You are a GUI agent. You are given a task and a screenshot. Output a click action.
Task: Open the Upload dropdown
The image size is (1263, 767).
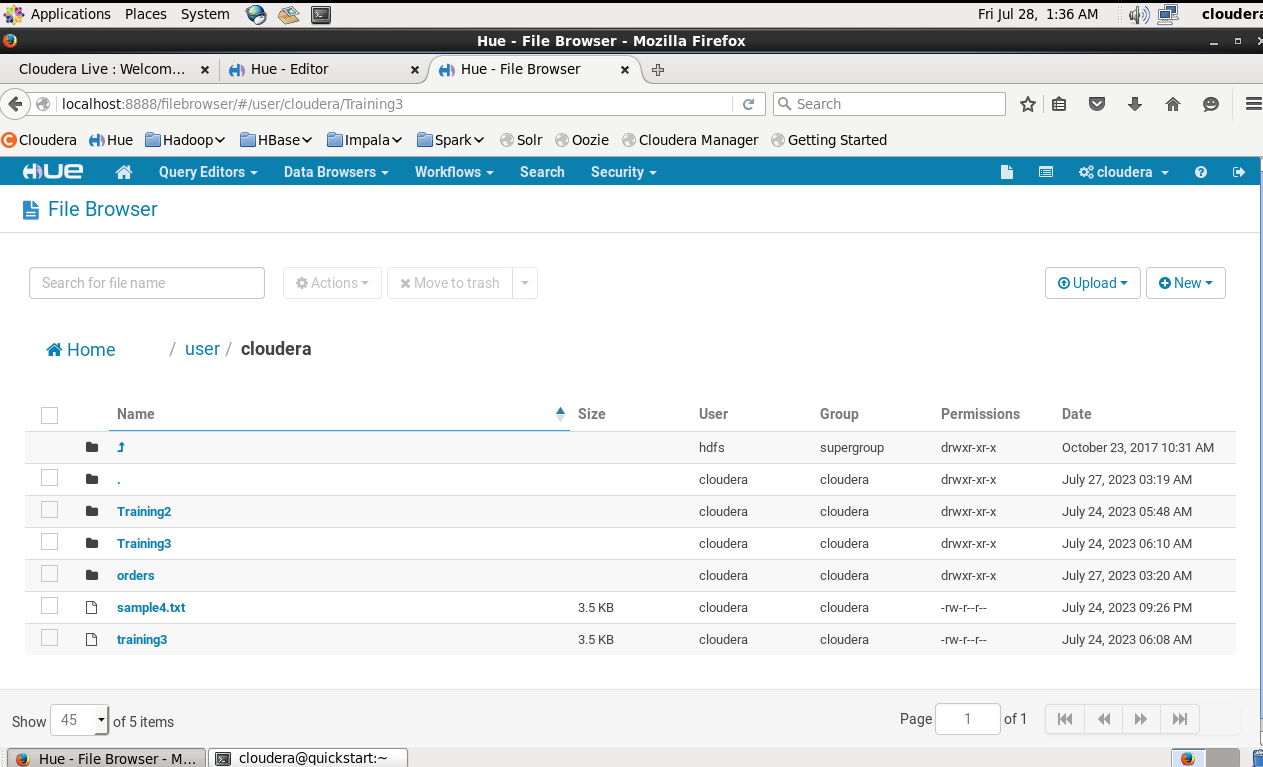click(x=1092, y=283)
